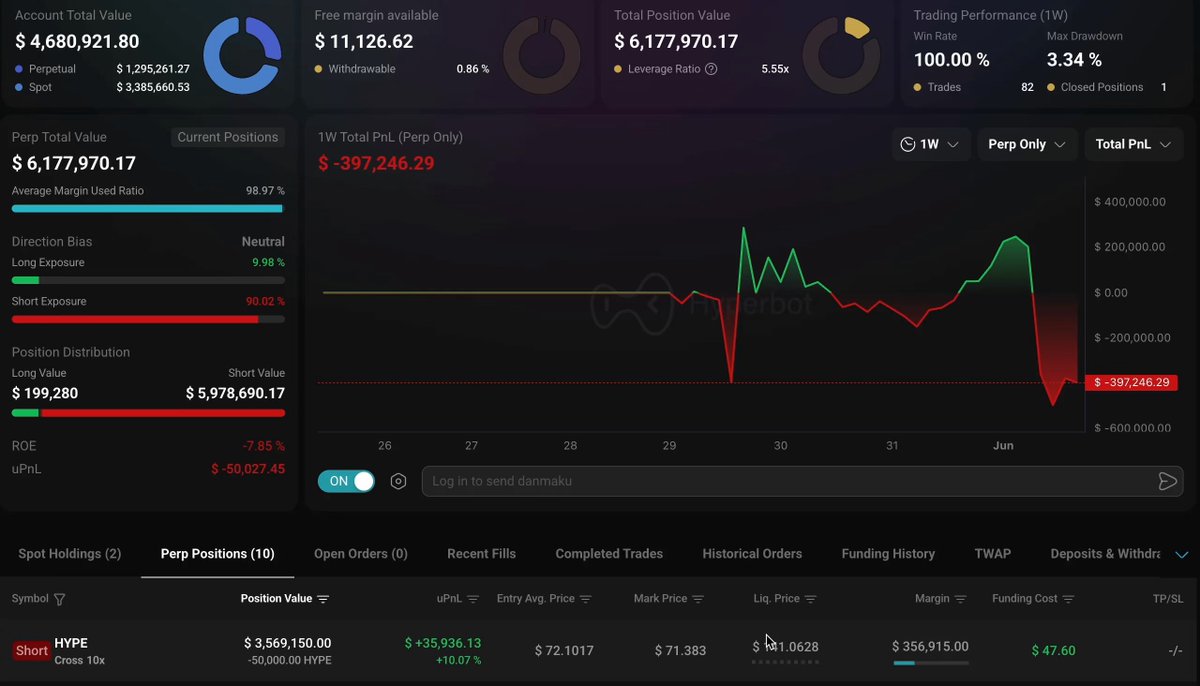Click the Account Total Value donut chart
Screen dimensions: 1200x686
[x=243, y=55]
